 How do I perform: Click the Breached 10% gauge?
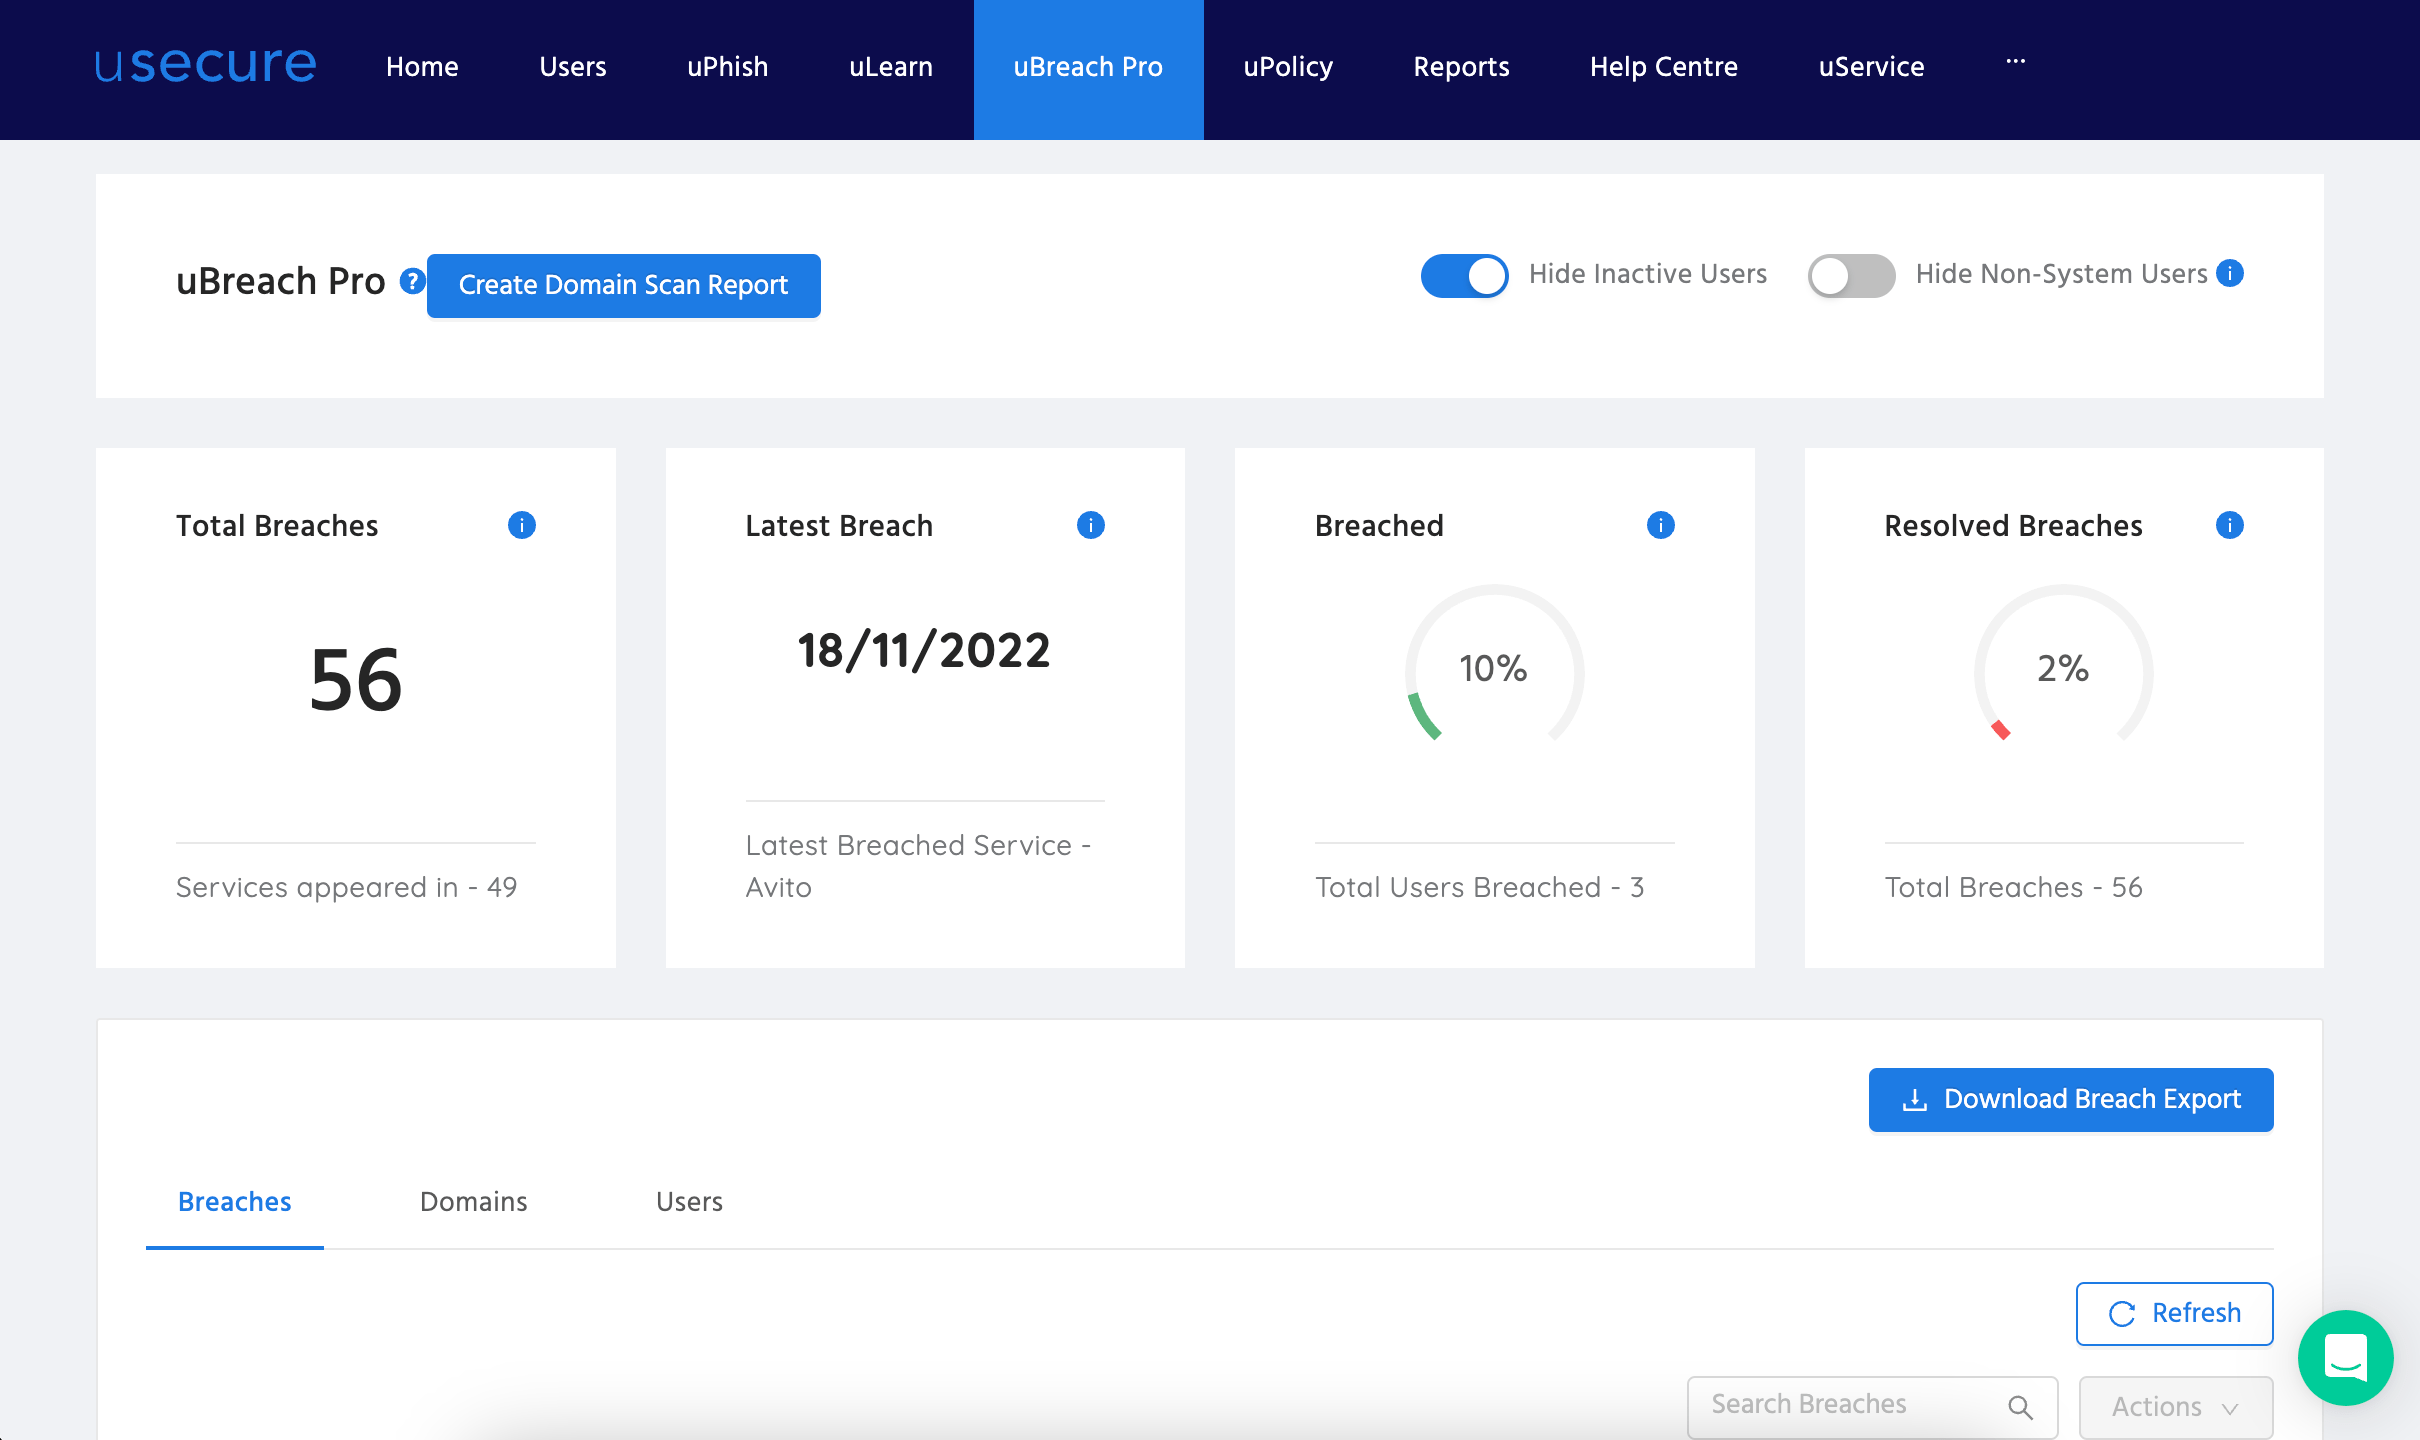[x=1493, y=668]
